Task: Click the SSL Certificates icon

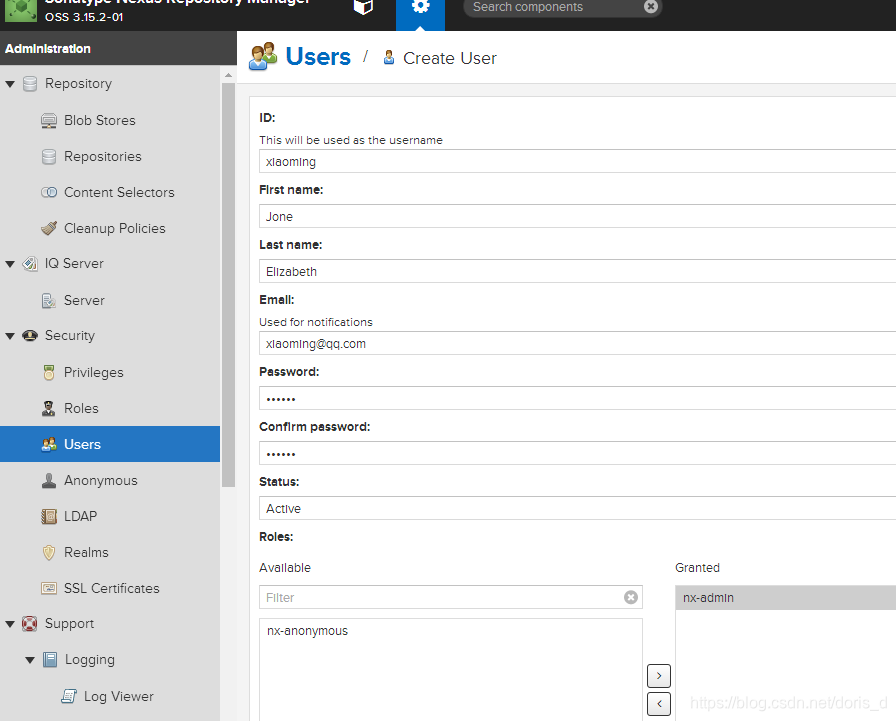Action: click(x=49, y=588)
